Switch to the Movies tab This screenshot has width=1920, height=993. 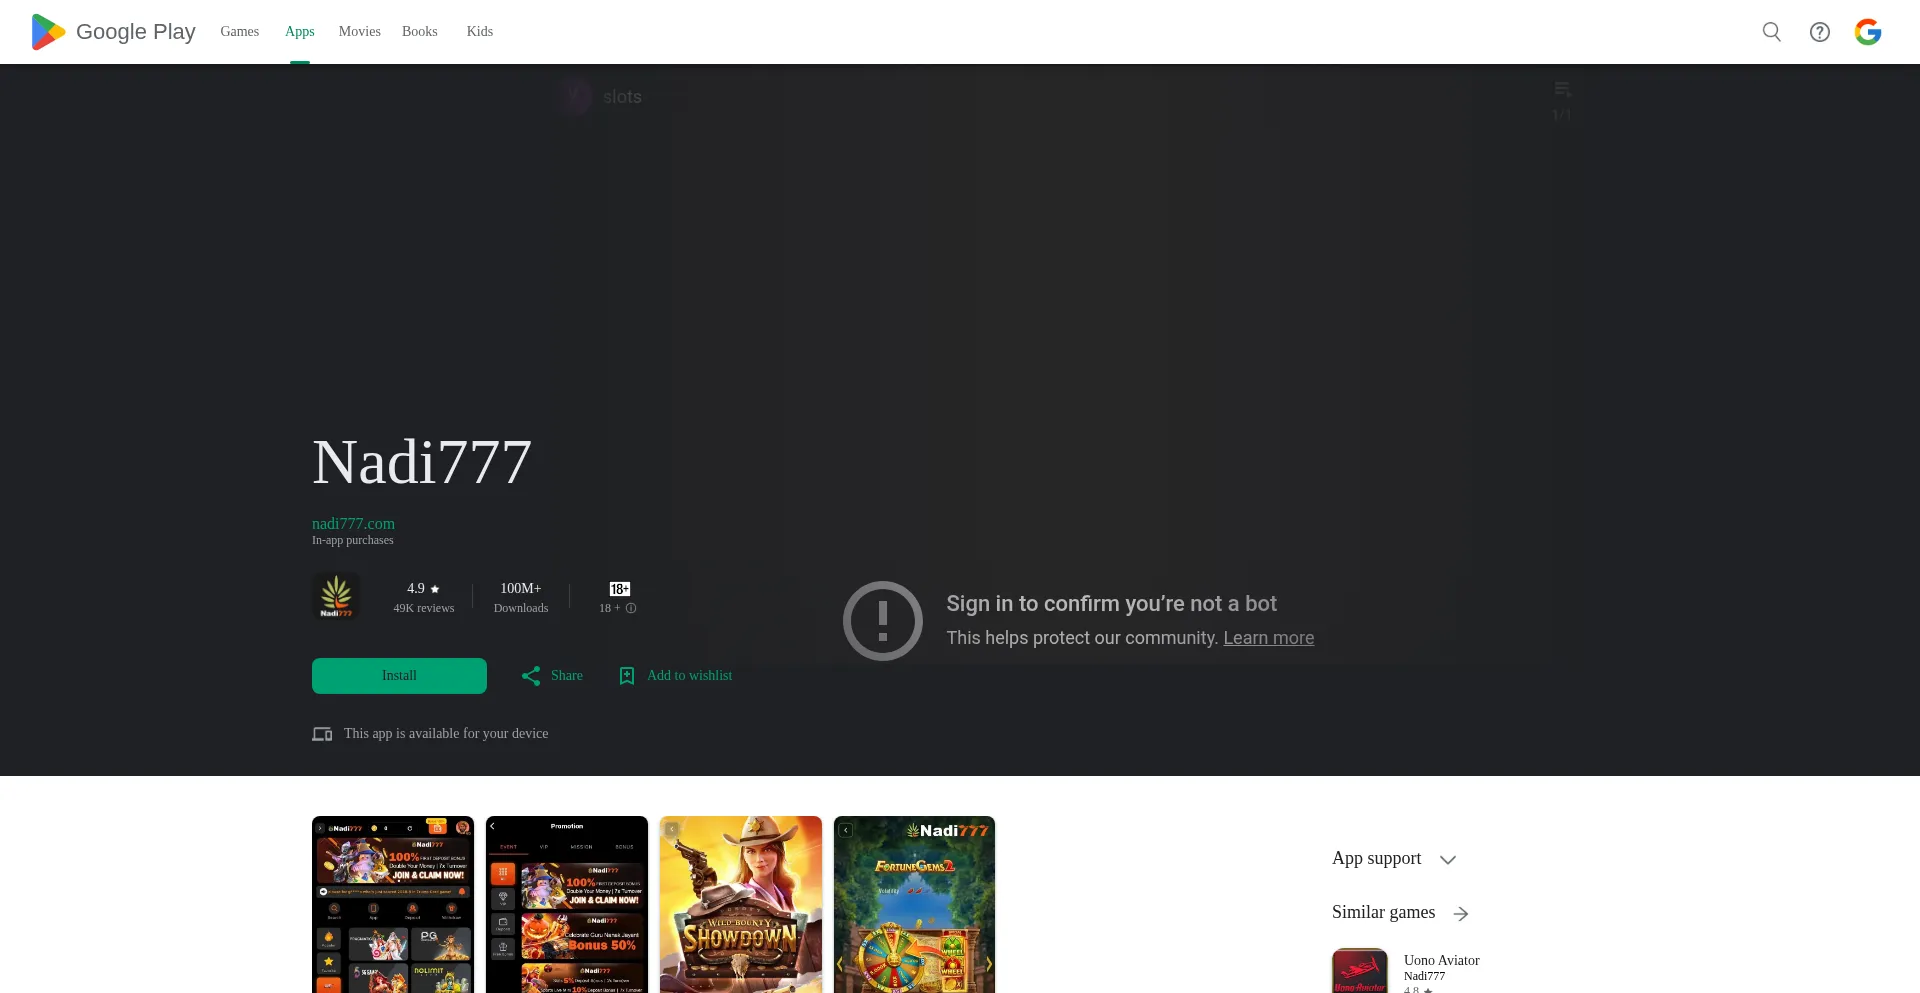[x=359, y=32]
